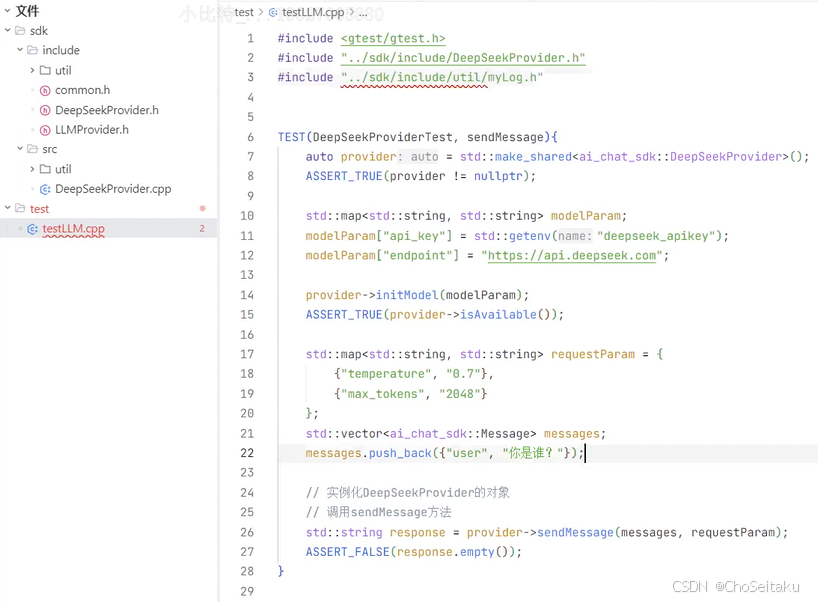Click line number 6 in the gutter
Viewport: 818px width, 602px height.
(250, 137)
